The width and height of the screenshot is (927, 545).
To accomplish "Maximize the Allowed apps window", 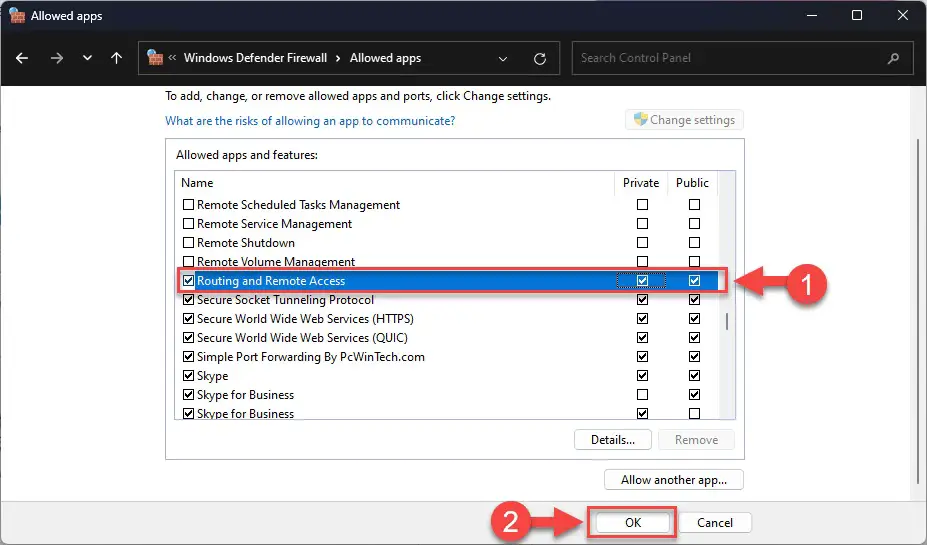I will pyautogui.click(x=857, y=15).
